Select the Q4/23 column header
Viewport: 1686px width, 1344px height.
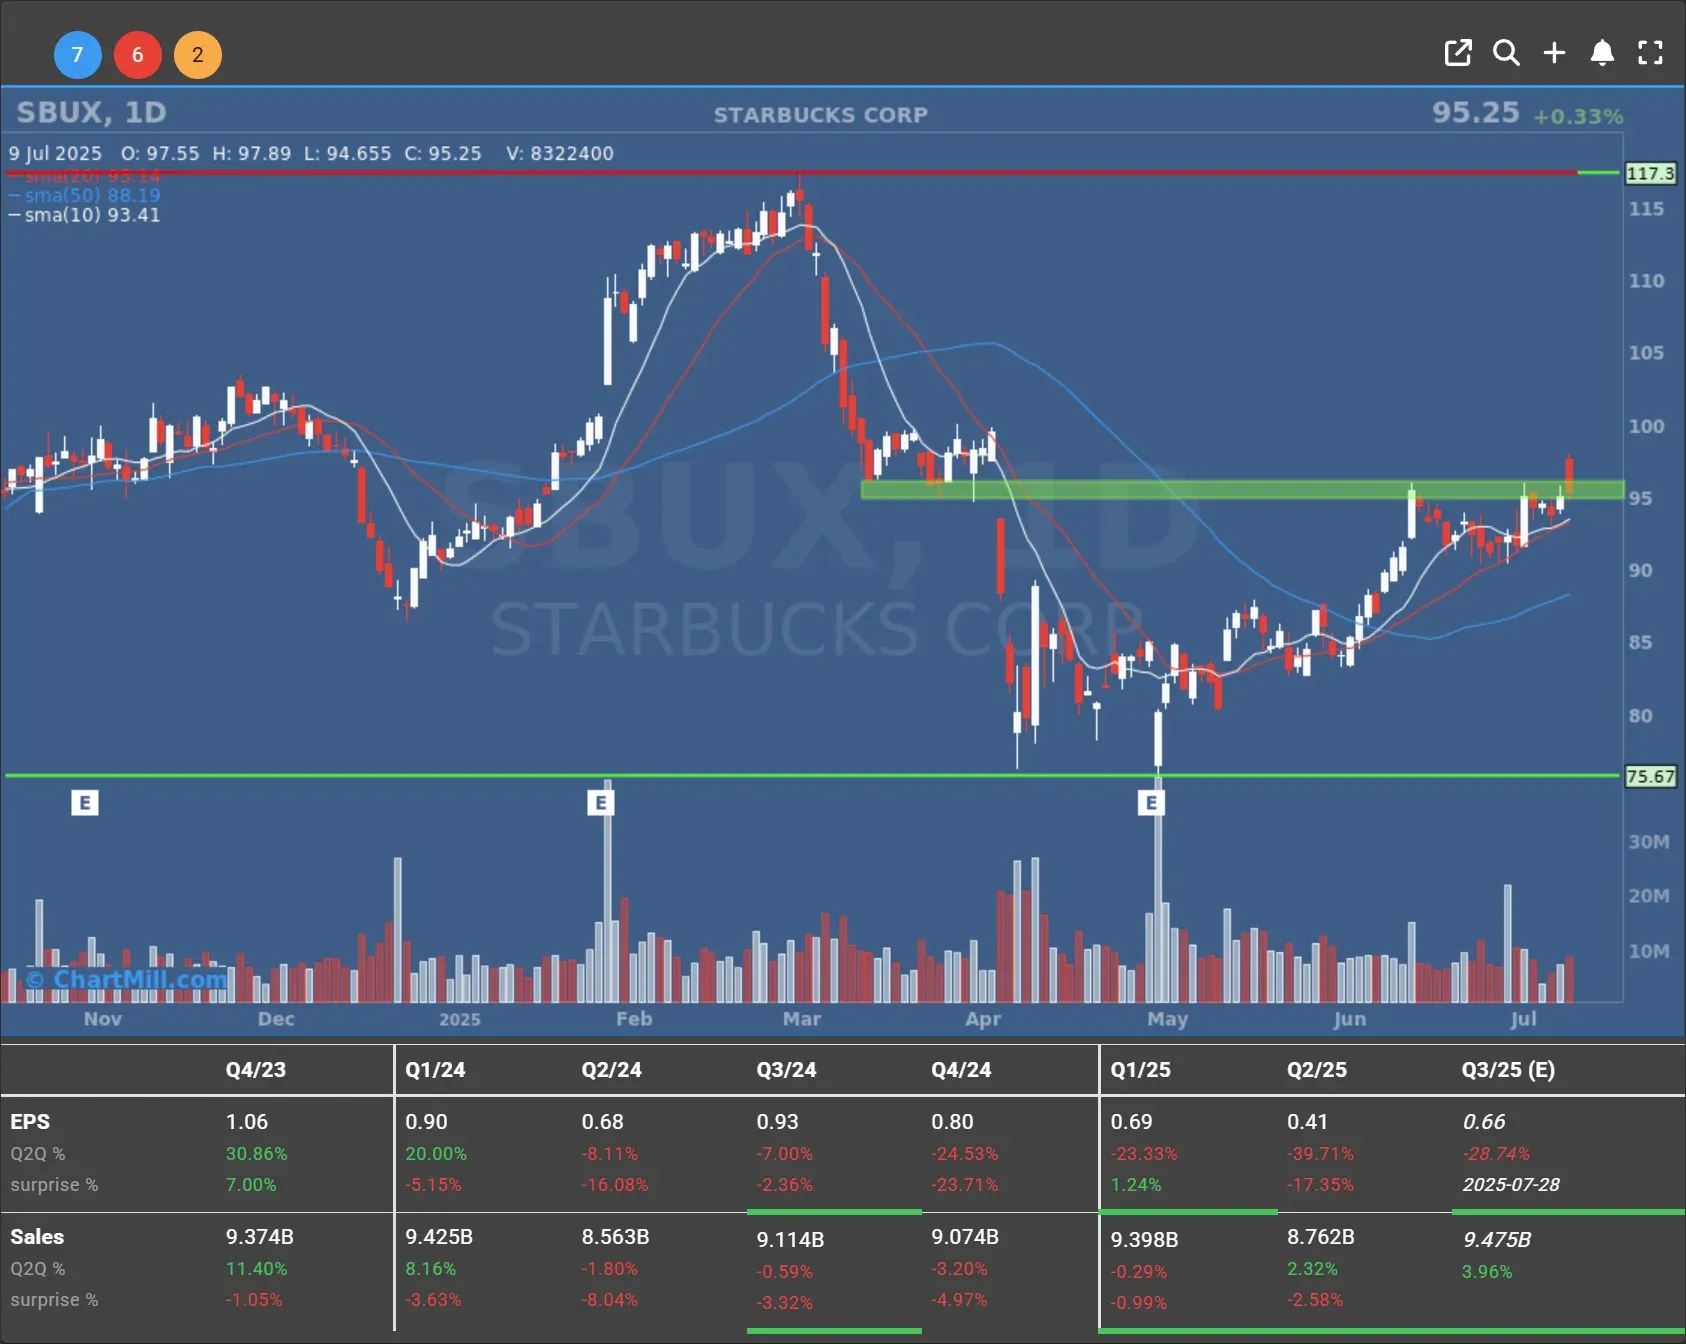(256, 1069)
